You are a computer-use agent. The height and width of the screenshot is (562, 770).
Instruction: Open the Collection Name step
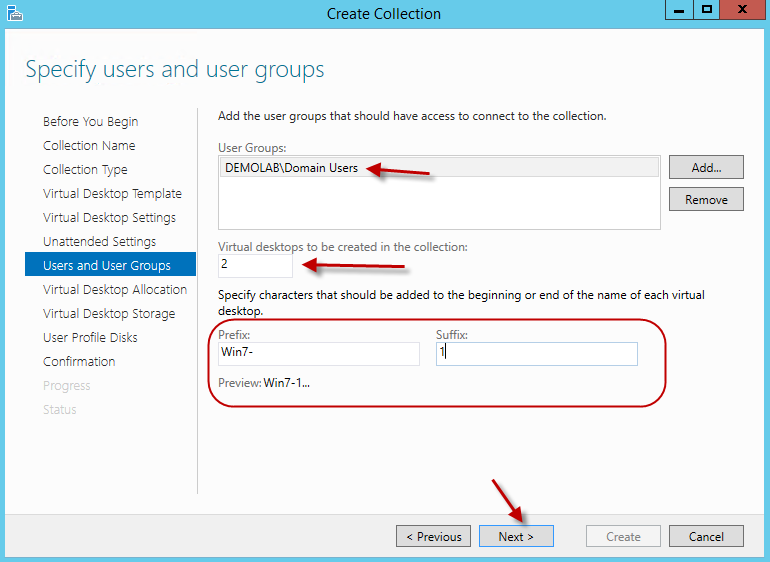point(89,145)
